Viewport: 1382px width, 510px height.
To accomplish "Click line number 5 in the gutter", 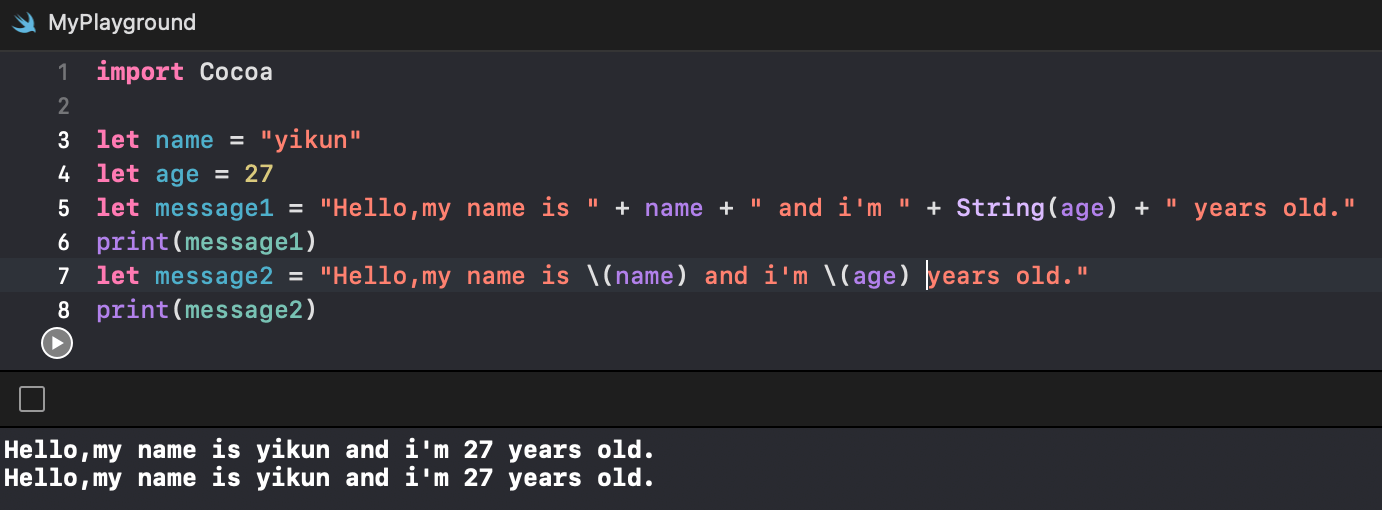I will coord(63,208).
